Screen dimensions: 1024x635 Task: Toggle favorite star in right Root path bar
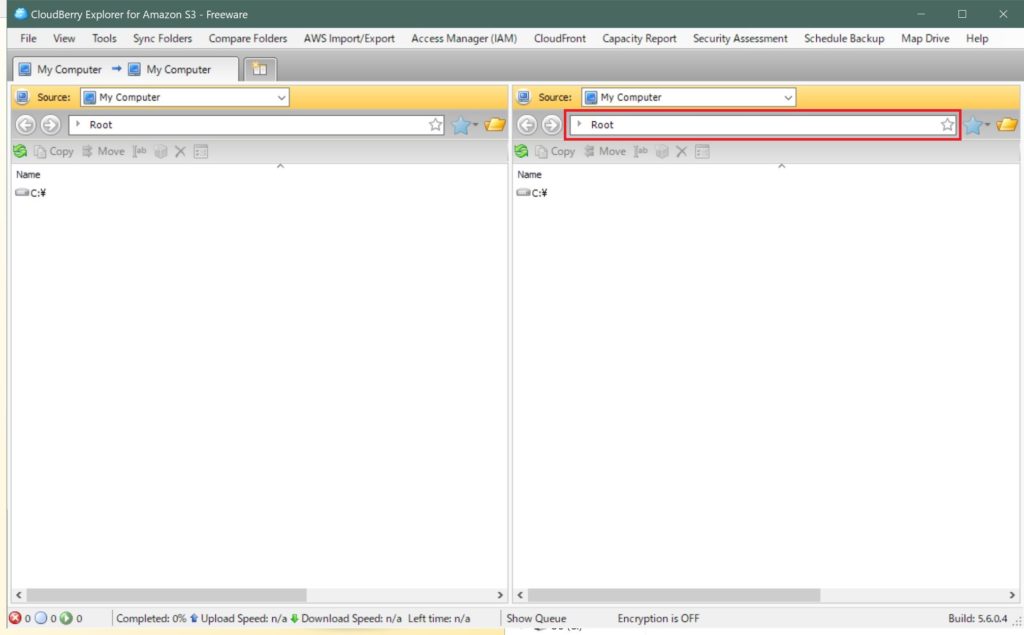[x=947, y=124]
